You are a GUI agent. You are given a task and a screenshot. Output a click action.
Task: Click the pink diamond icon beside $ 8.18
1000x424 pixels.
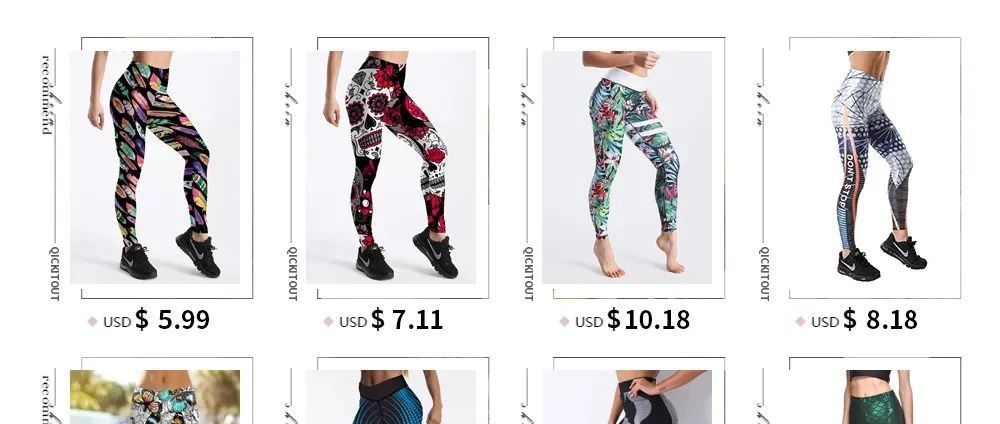pos(800,321)
